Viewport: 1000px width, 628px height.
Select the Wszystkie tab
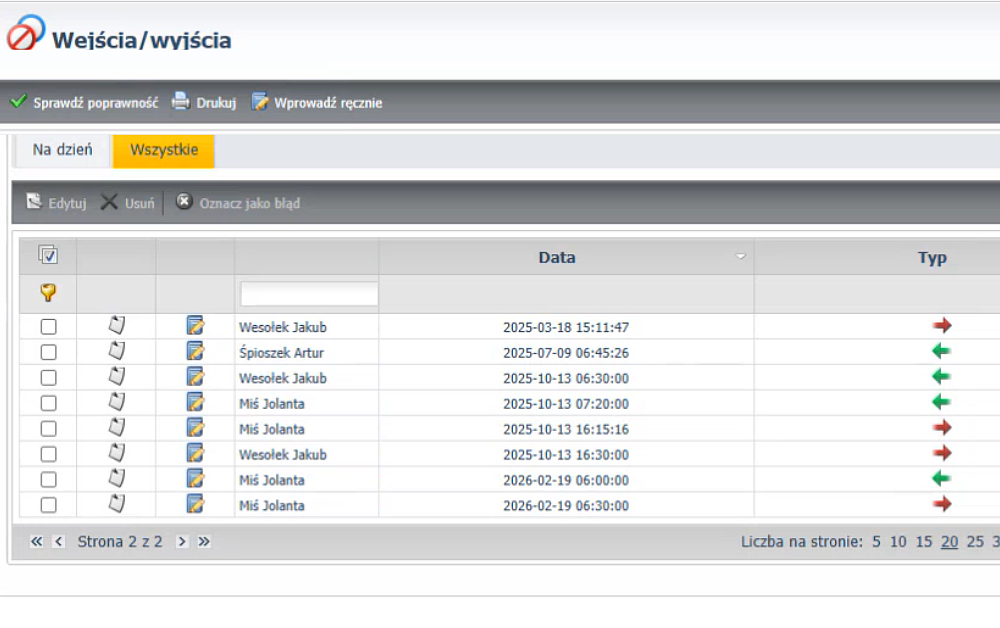tap(164, 150)
